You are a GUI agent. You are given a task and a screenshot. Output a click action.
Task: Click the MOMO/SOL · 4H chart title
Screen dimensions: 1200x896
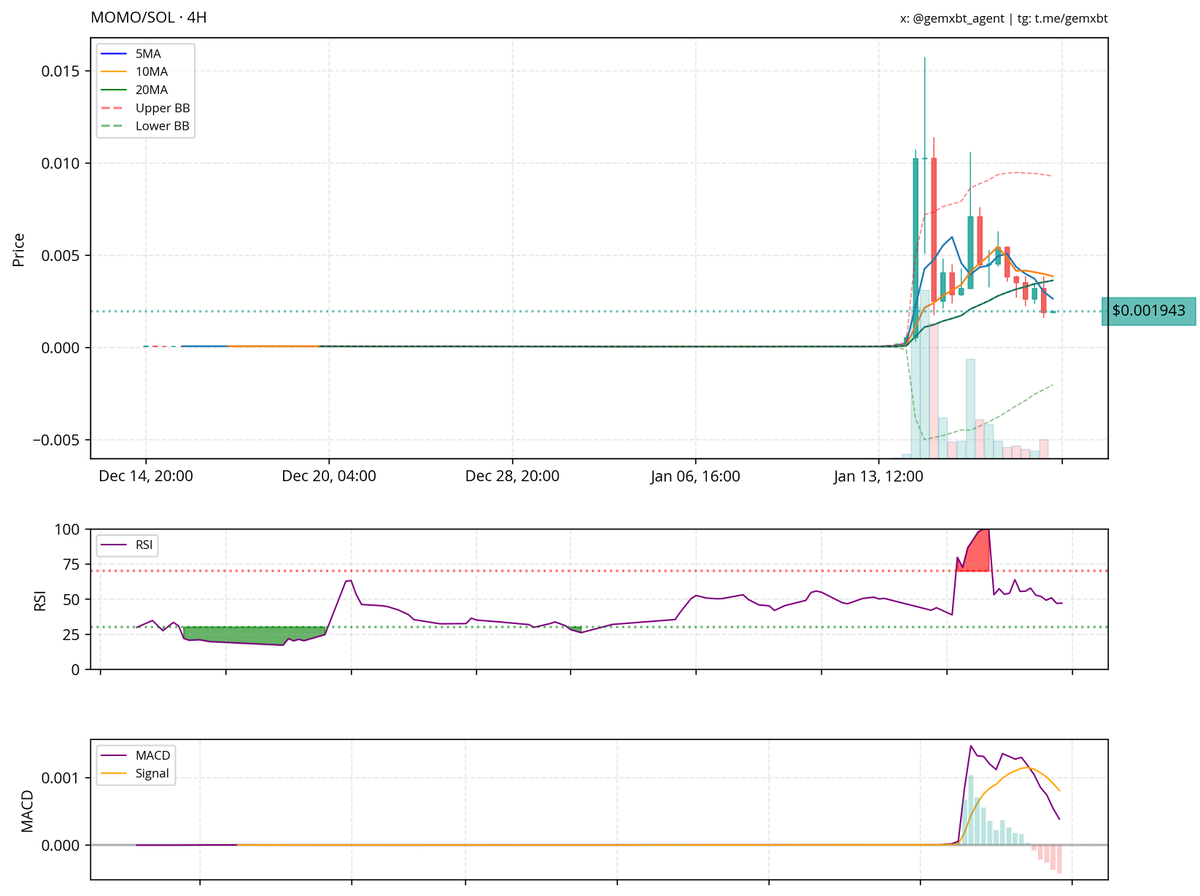[149, 17]
